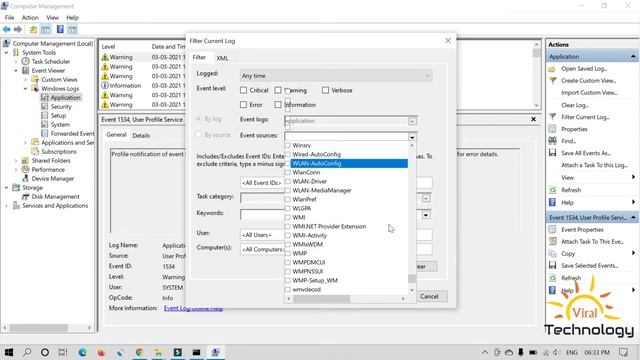Click the Clear Log action

point(574,105)
